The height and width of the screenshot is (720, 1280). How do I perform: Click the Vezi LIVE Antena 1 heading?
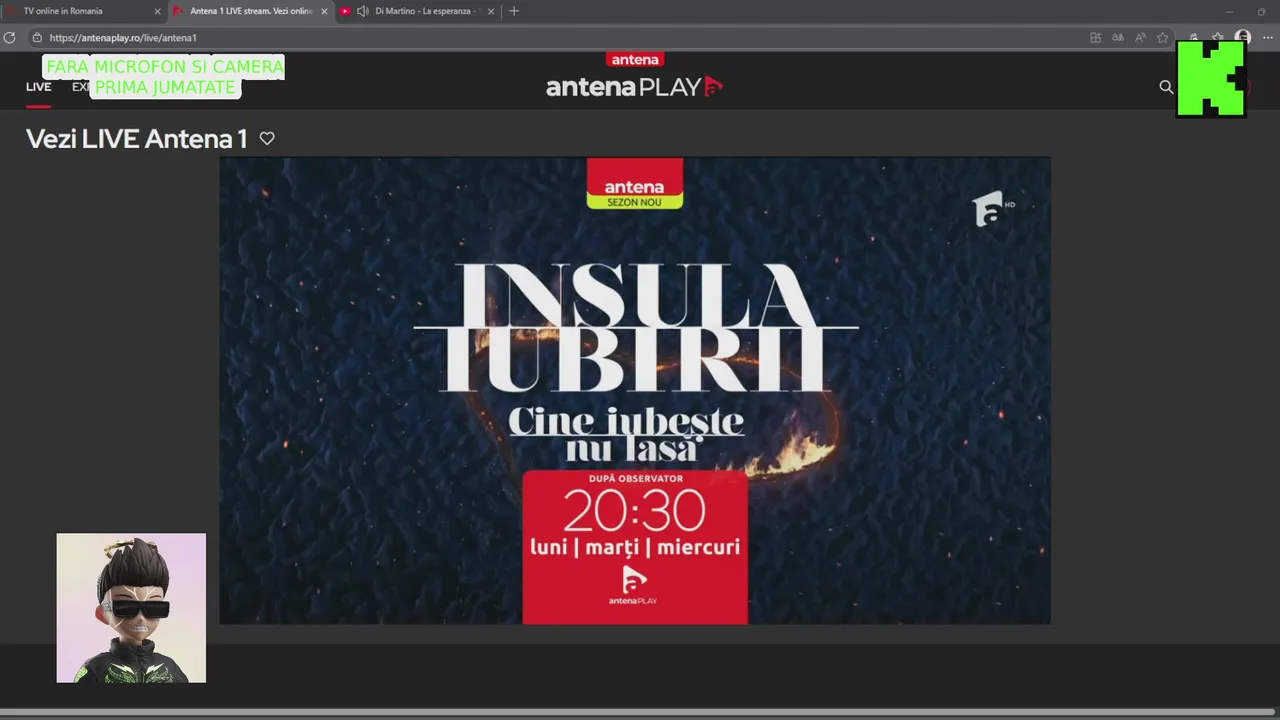[x=136, y=139]
